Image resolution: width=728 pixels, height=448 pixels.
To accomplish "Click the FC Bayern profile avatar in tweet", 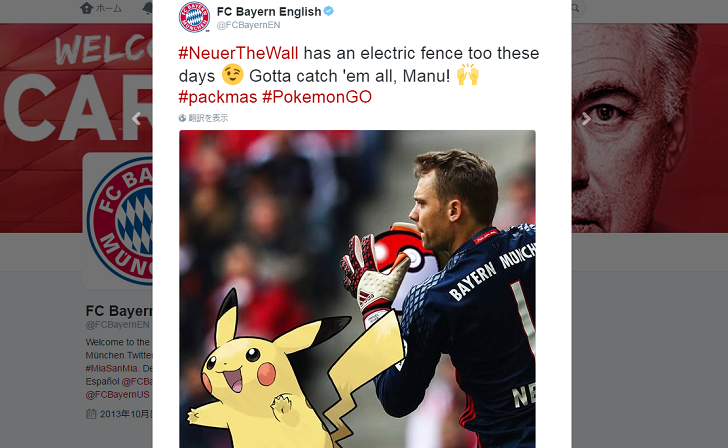I will (x=194, y=17).
